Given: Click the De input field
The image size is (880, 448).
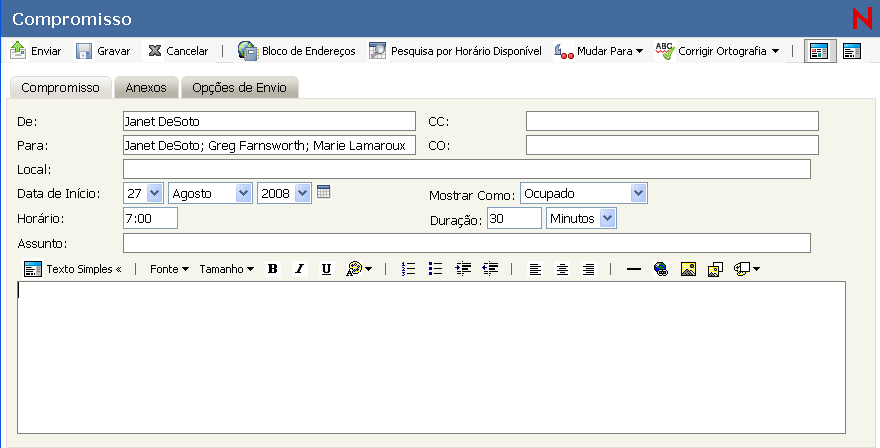Looking at the screenshot, I should [269, 121].
